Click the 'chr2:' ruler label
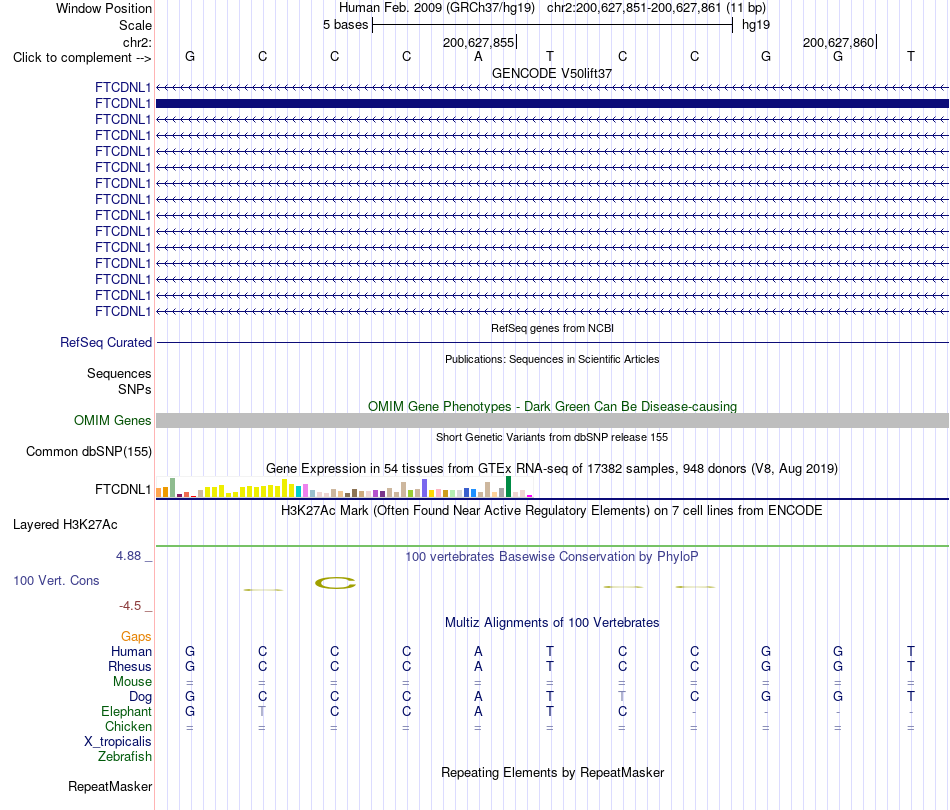Screen dimensions: 950x810 point(137,42)
